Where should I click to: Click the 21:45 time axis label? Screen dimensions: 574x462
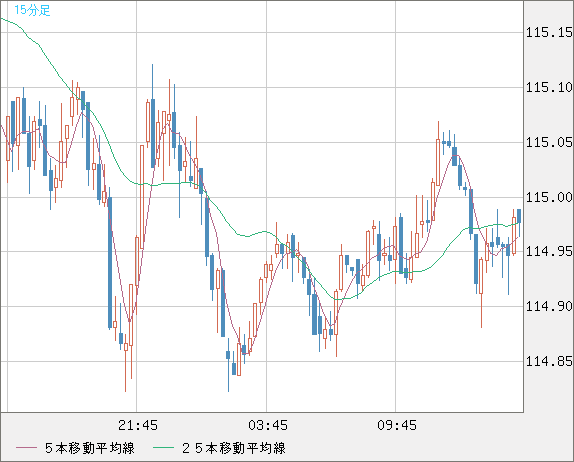(x=138, y=425)
